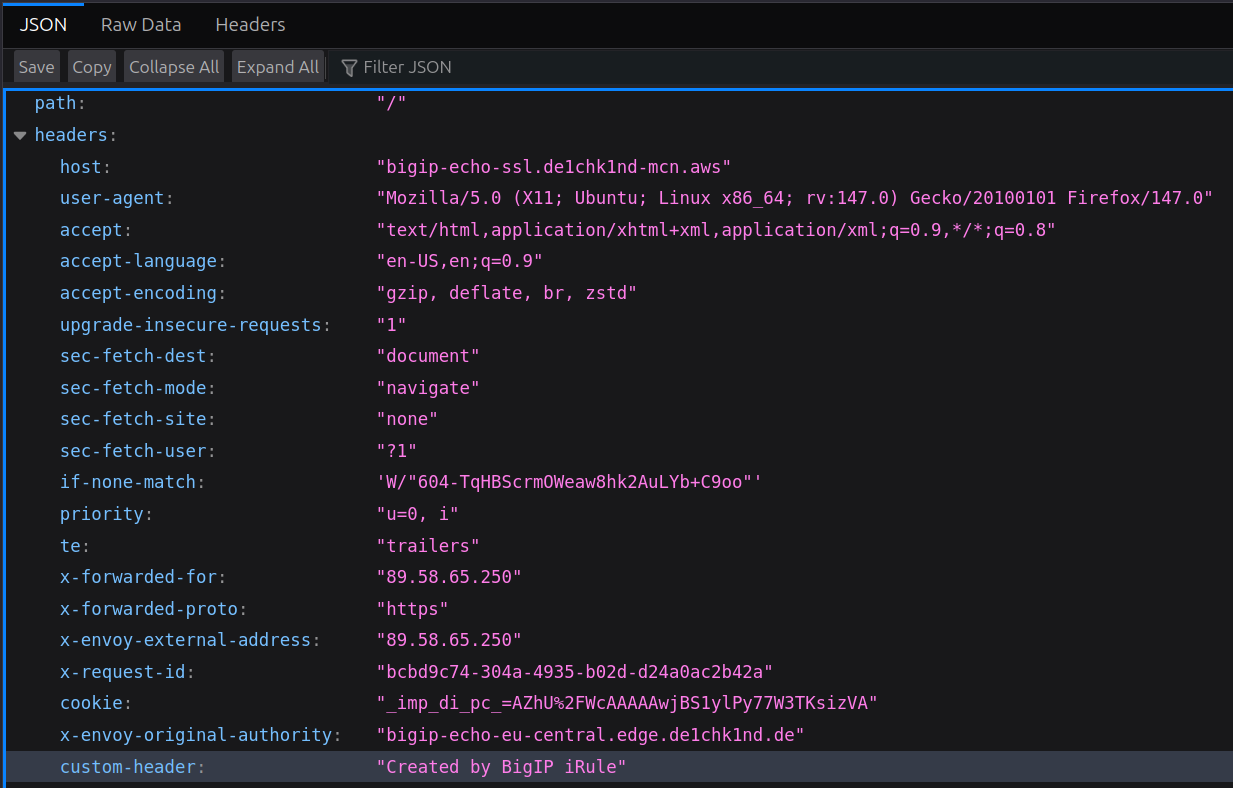Click Collapse All button
This screenshot has width=1233, height=788.
click(174, 67)
